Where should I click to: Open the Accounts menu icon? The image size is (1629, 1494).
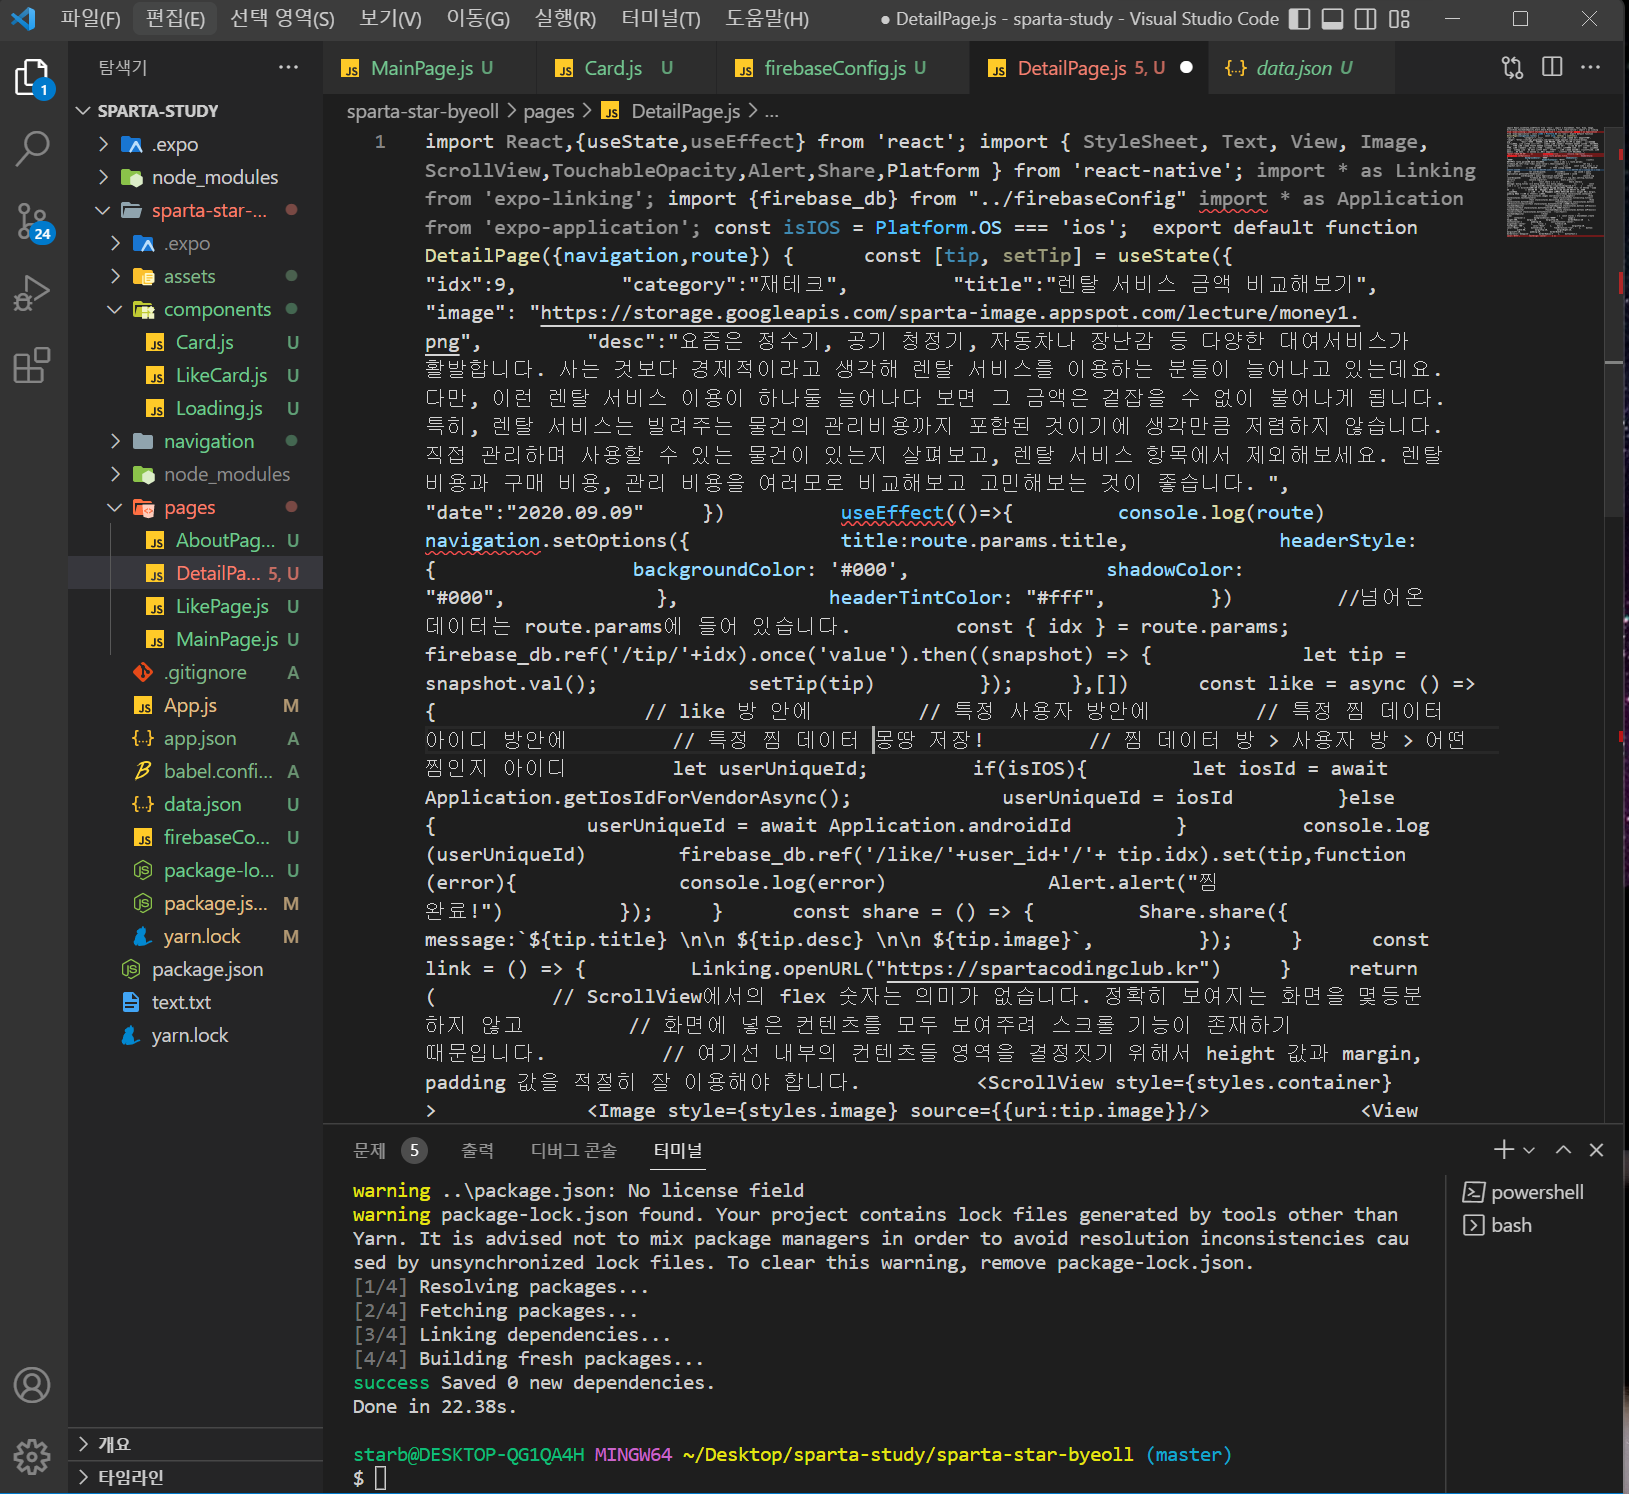[32, 1385]
